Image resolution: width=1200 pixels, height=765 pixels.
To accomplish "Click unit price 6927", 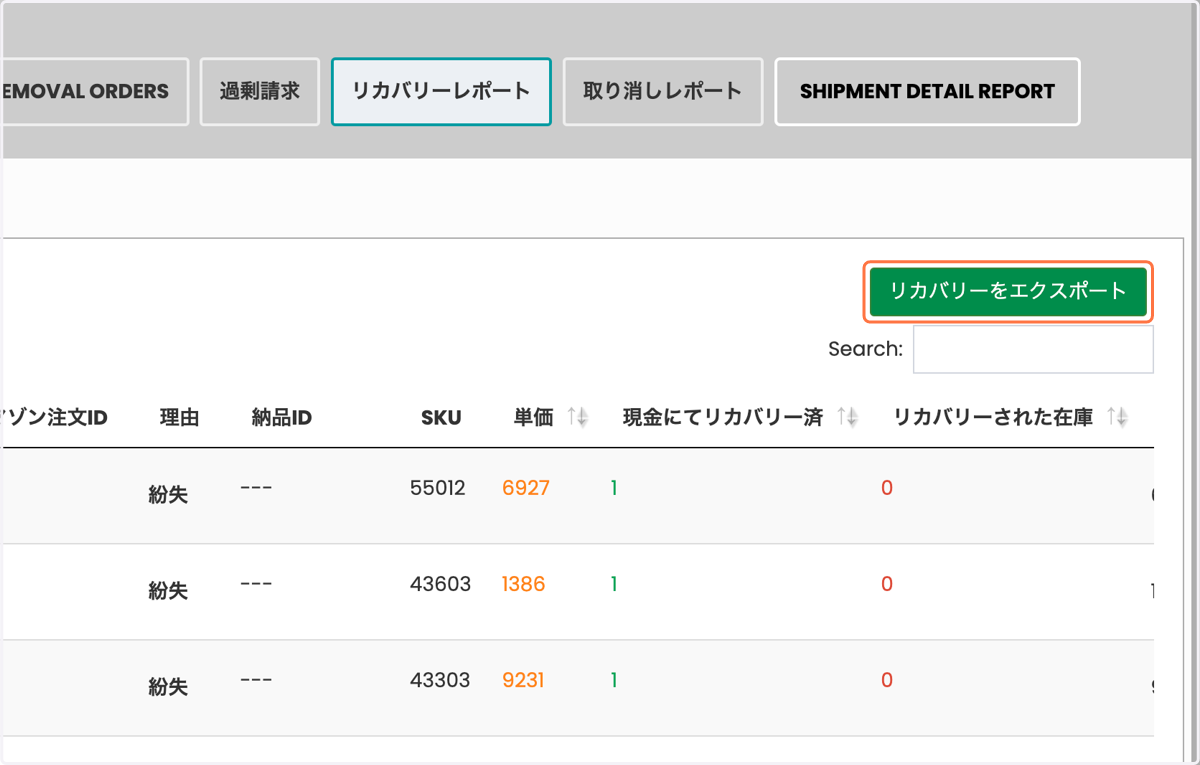I will (526, 488).
